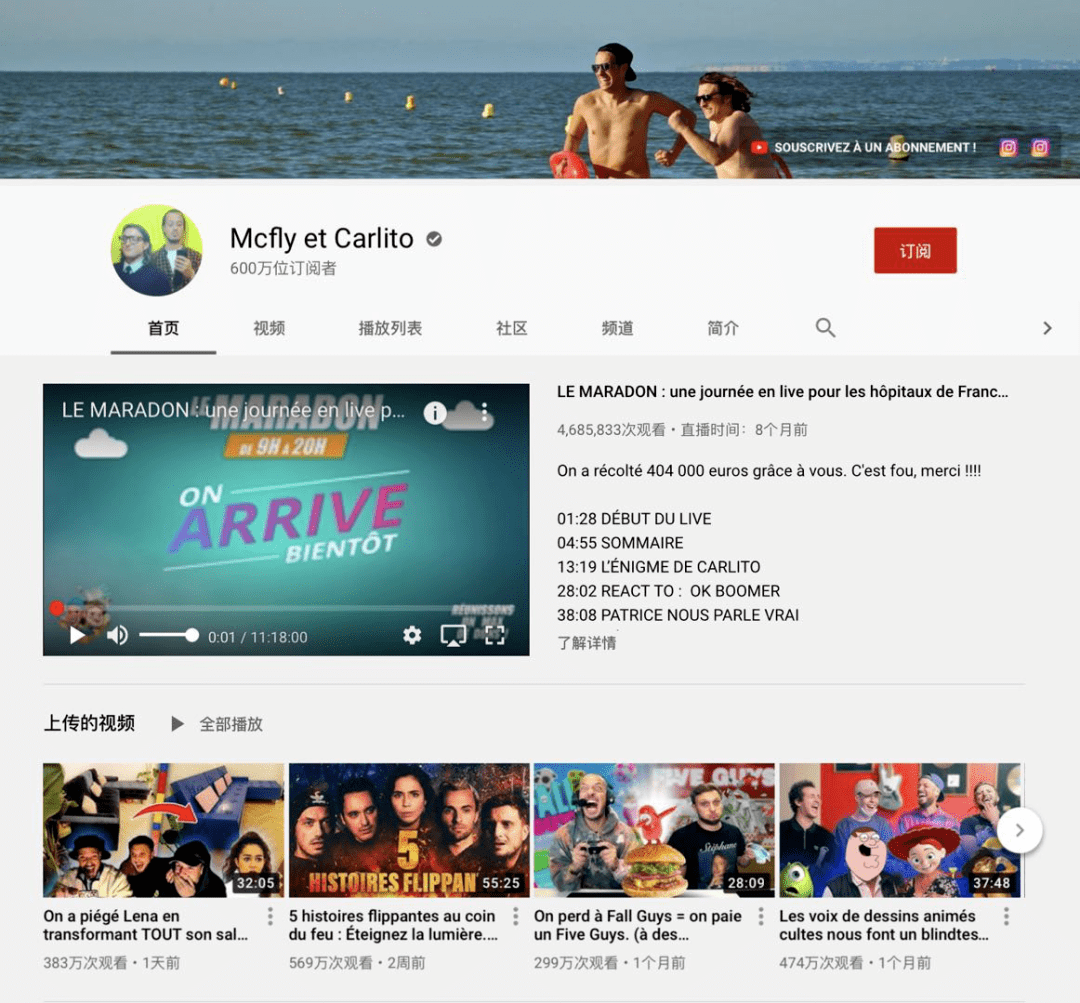Image resolution: width=1080 pixels, height=1003 pixels.
Task: Adjust the player volume slider
Action: coord(169,635)
